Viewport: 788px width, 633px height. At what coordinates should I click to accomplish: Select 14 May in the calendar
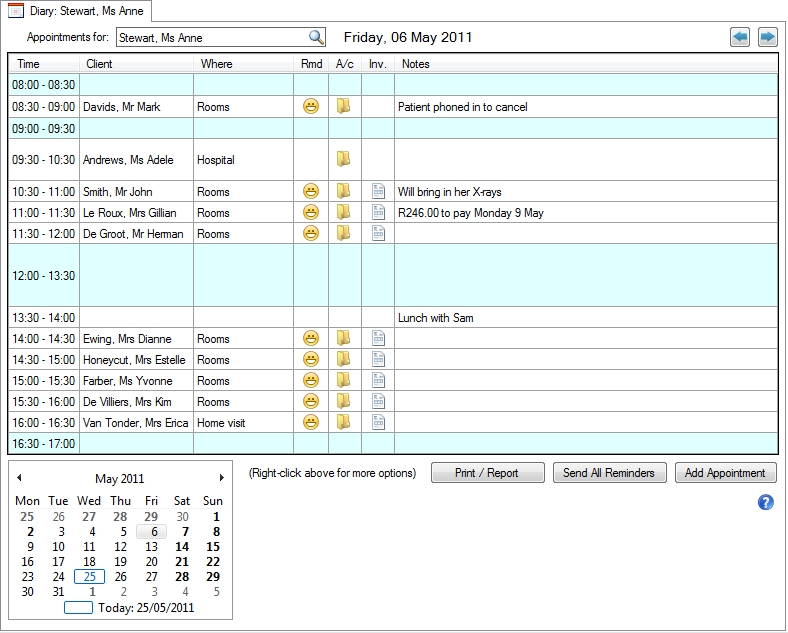pyautogui.click(x=182, y=547)
